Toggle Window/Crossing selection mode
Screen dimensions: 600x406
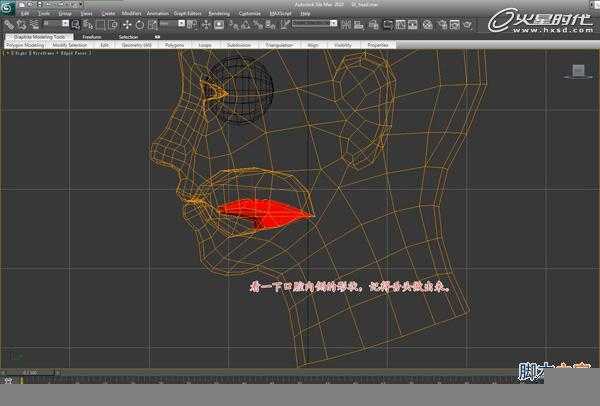113,25
